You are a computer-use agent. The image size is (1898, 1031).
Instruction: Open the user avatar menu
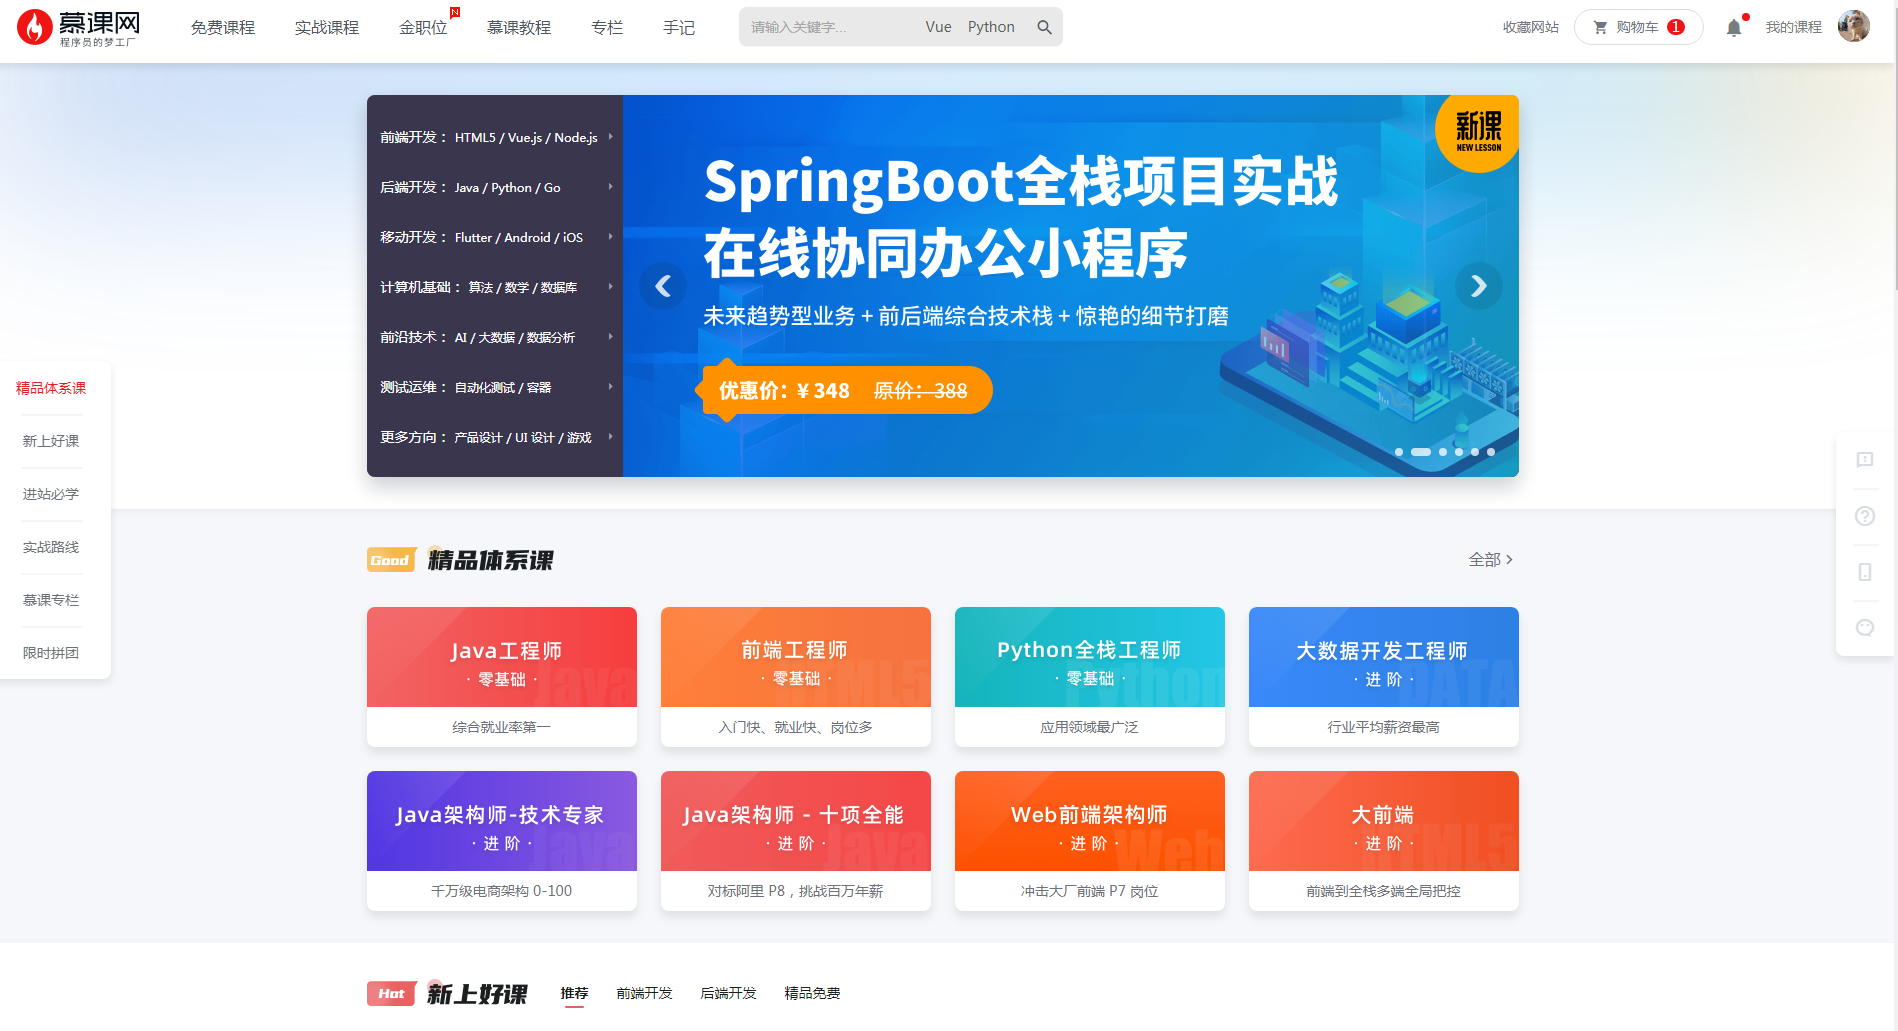[1854, 26]
